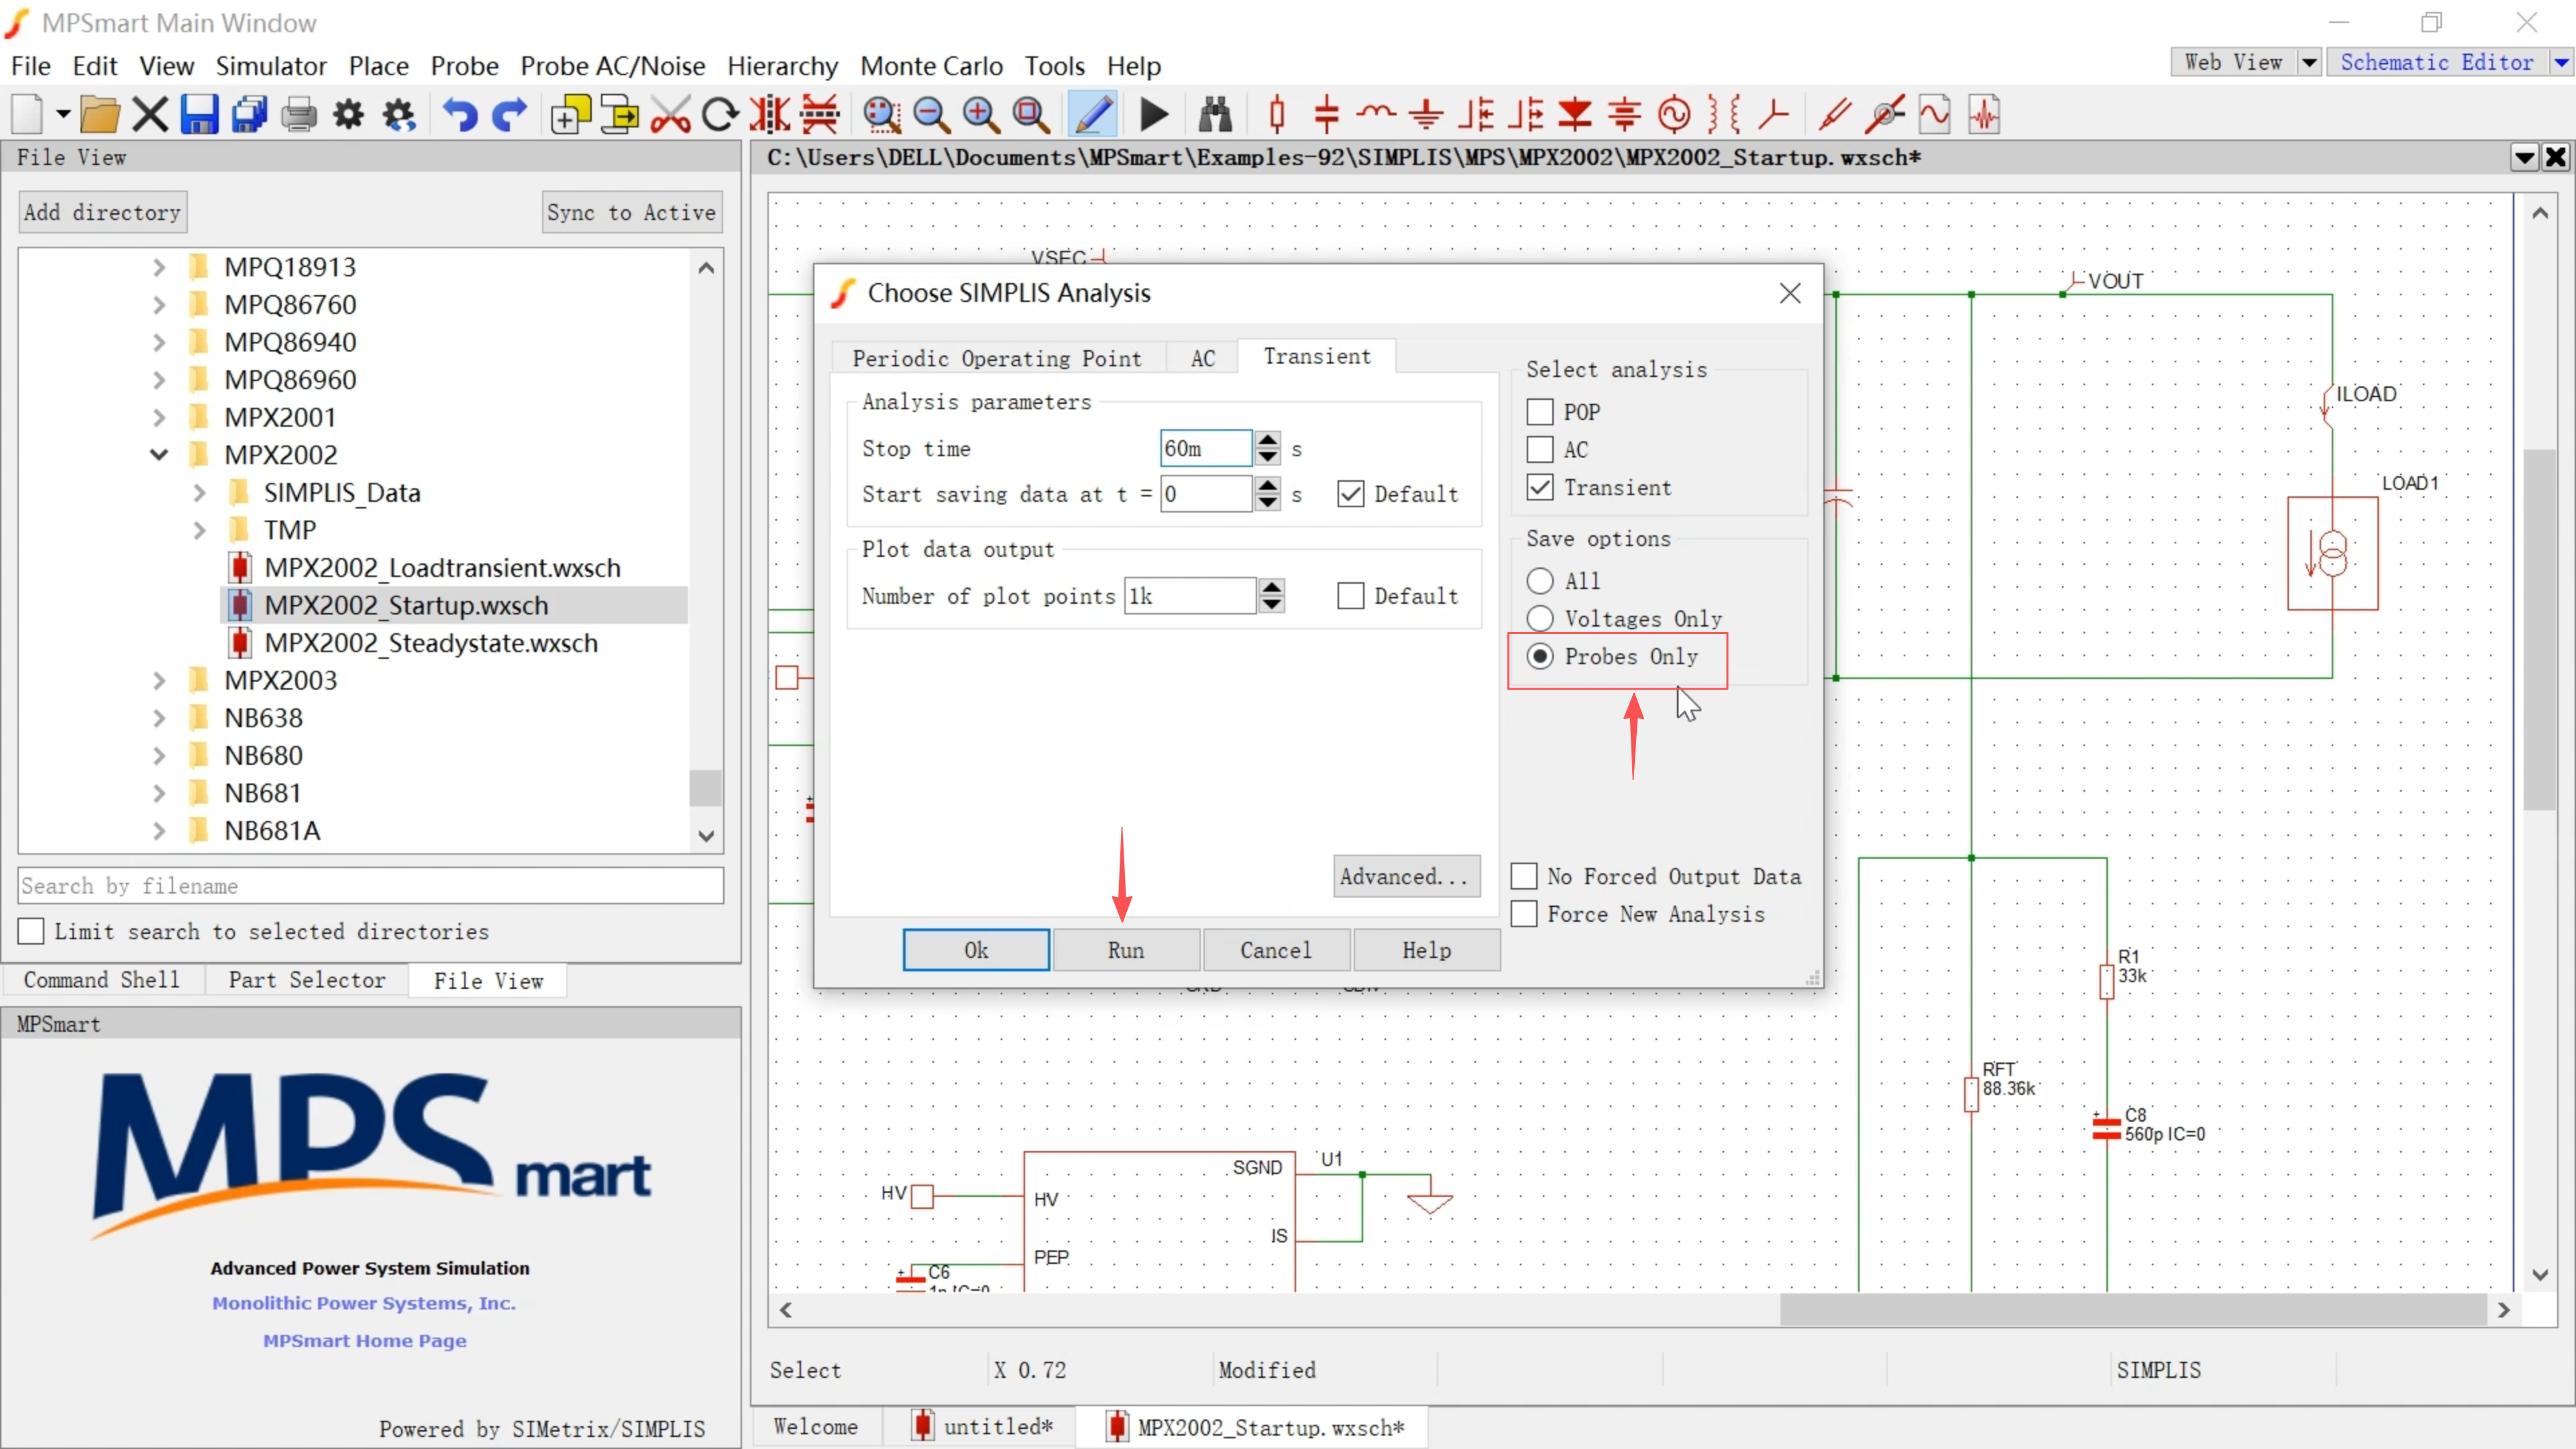Open the MPSmart Home Page link

(x=365, y=1341)
